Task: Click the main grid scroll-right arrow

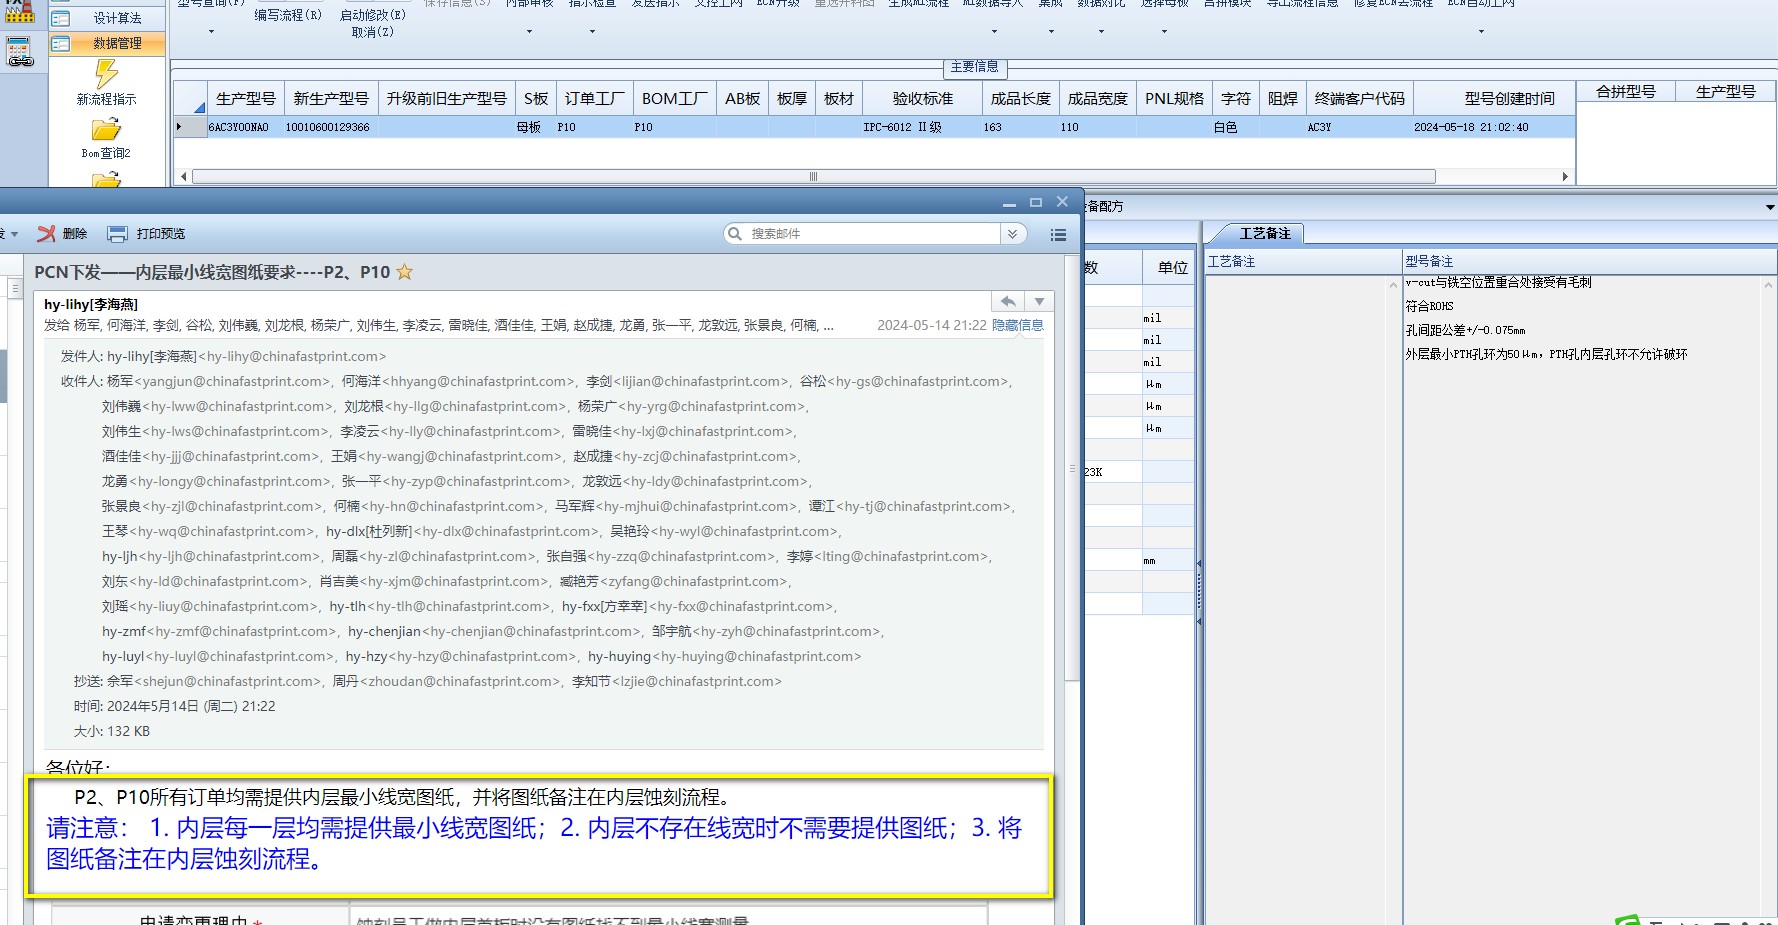Action: tap(1565, 177)
